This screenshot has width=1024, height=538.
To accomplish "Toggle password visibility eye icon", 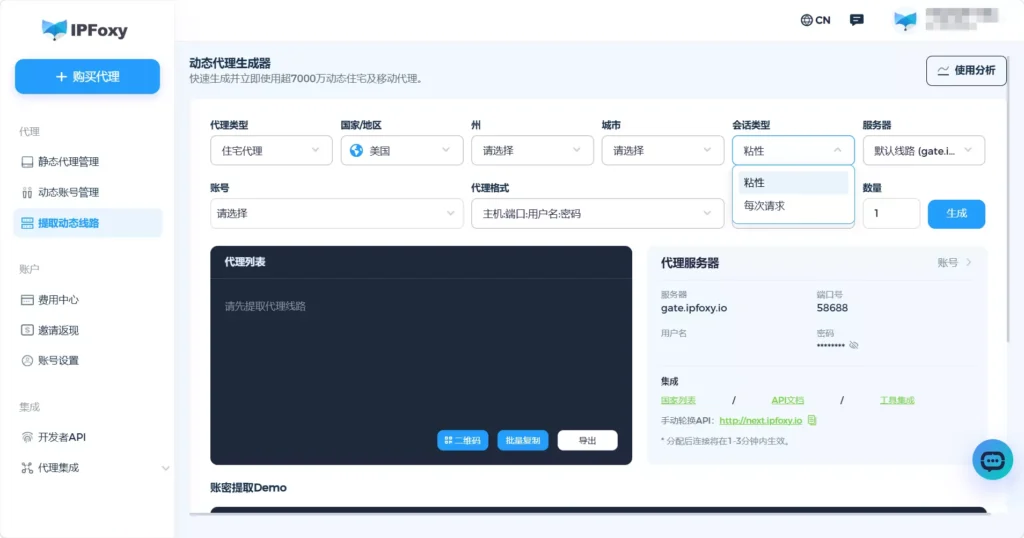I will 853,345.
